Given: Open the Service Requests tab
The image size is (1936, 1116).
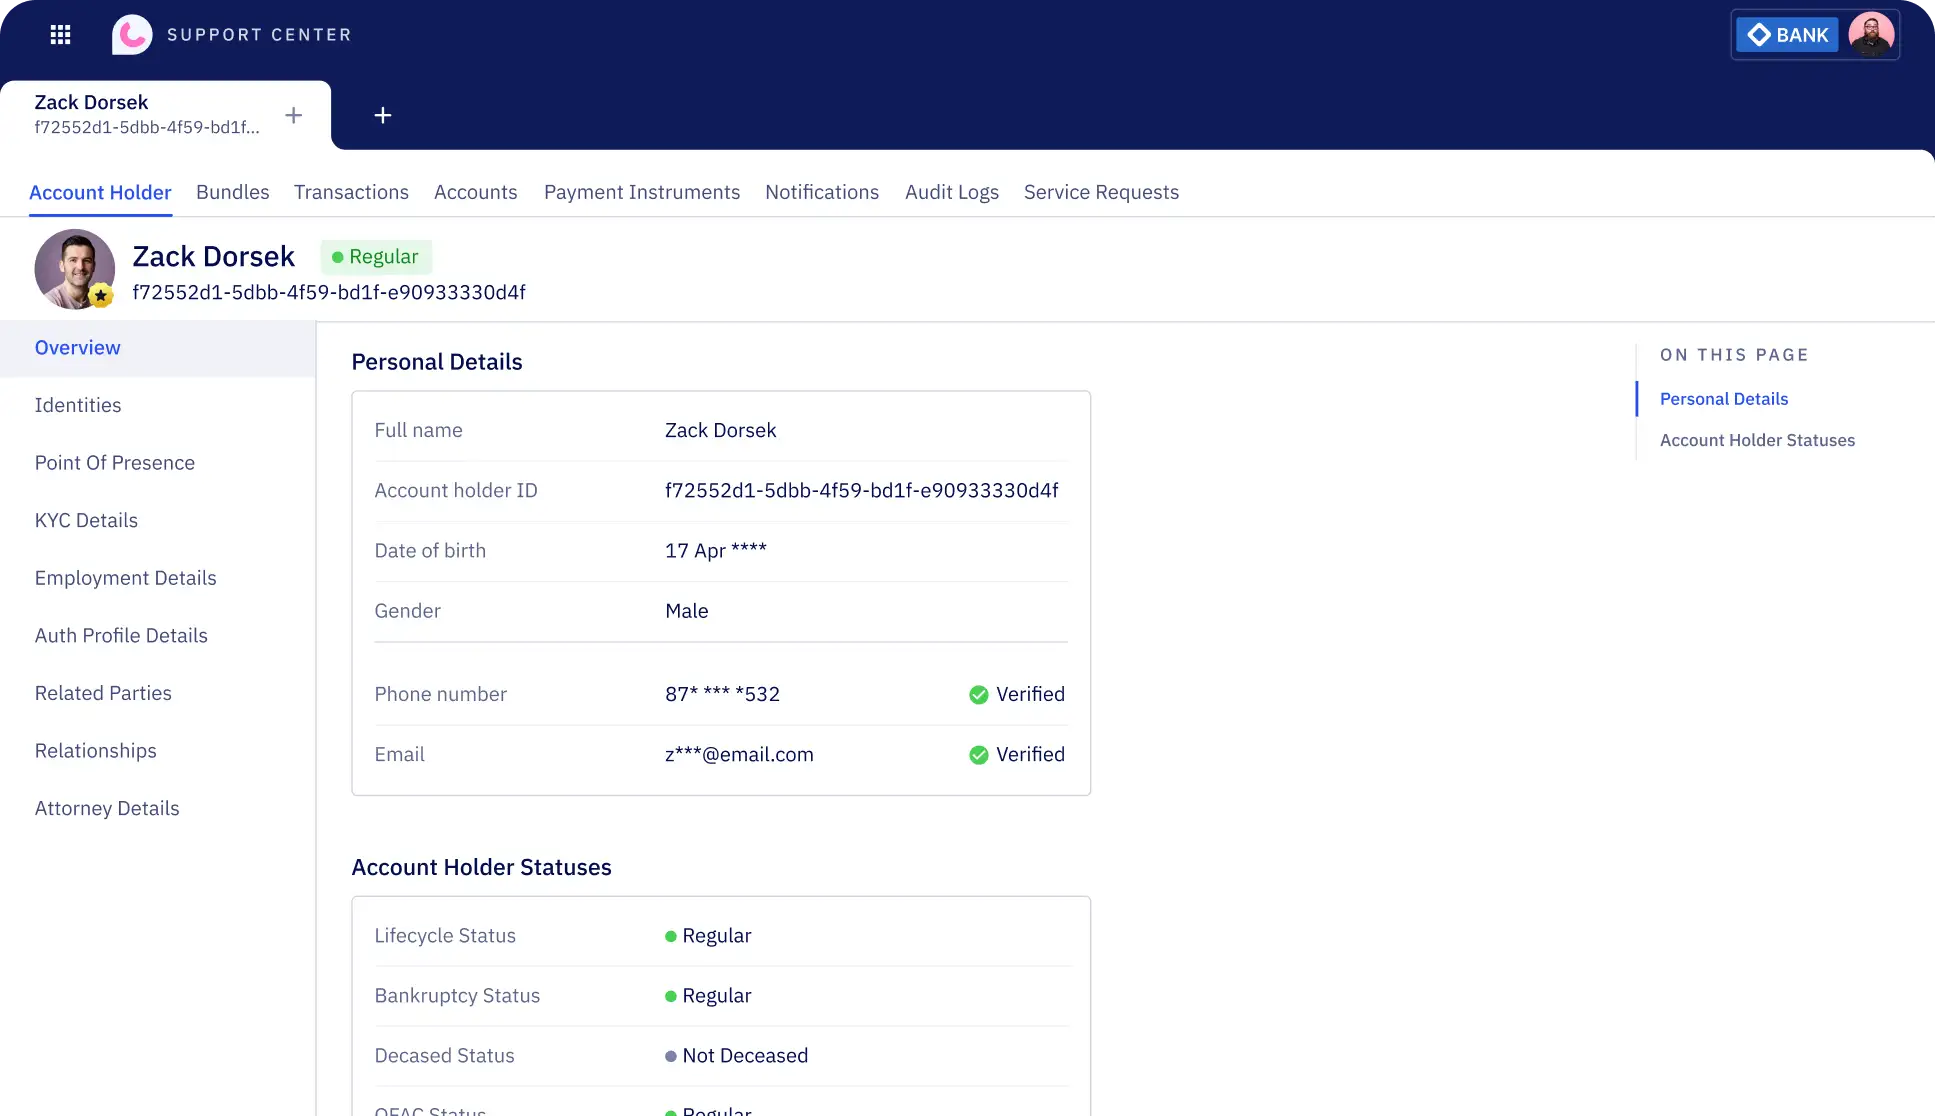Looking at the screenshot, I should [x=1101, y=192].
